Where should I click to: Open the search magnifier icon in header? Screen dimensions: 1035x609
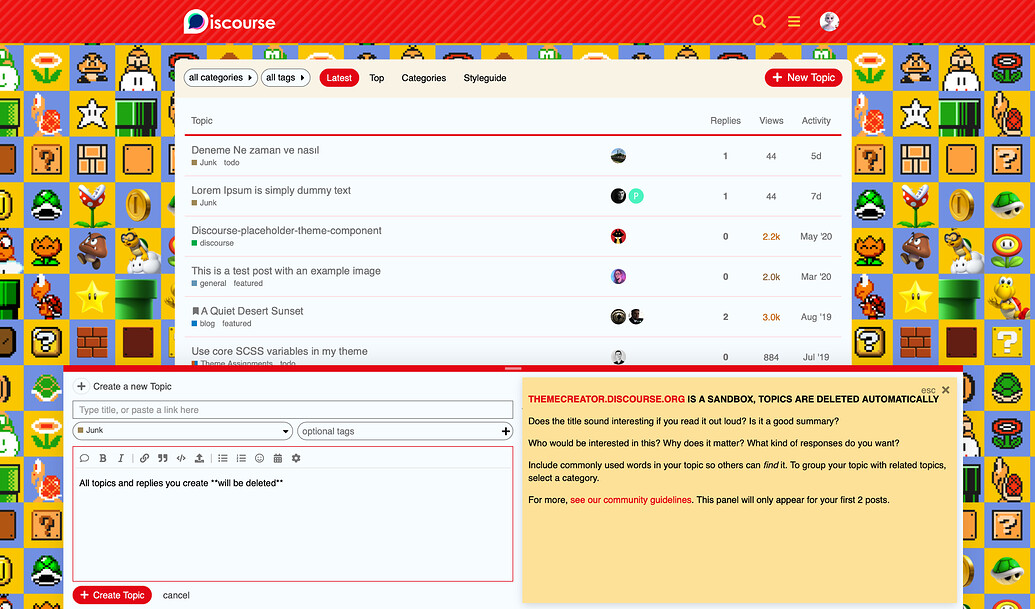(759, 21)
